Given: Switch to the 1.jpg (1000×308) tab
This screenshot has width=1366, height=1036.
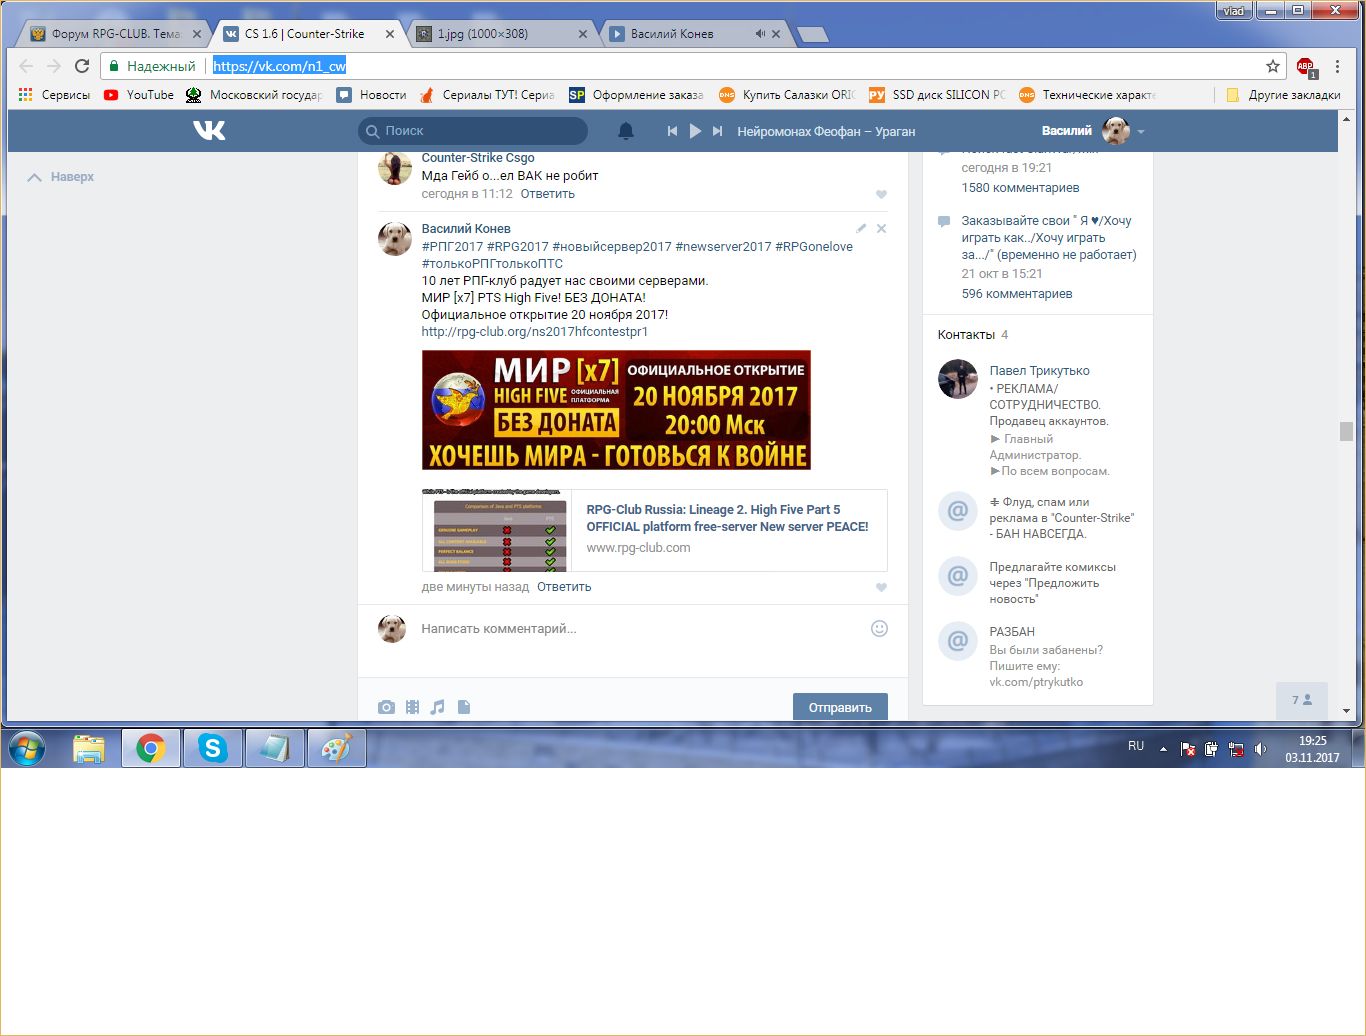Looking at the screenshot, I should pos(501,34).
